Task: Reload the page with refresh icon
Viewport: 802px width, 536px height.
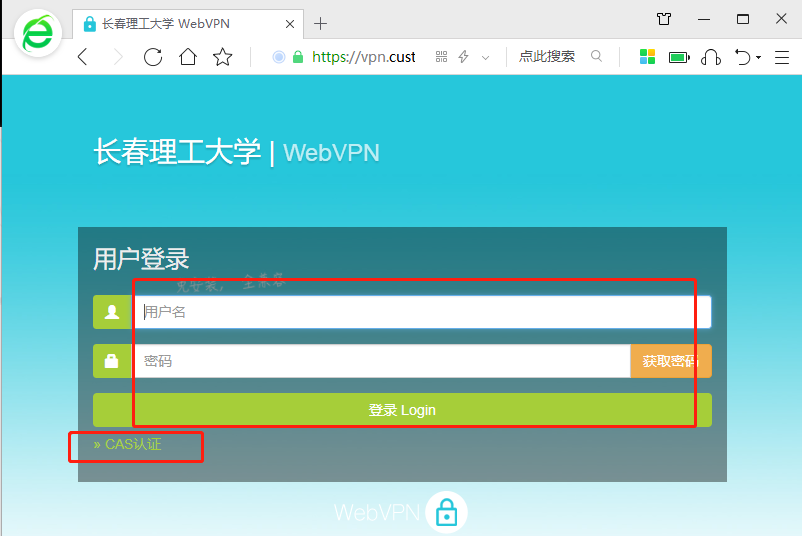Action: 153,57
